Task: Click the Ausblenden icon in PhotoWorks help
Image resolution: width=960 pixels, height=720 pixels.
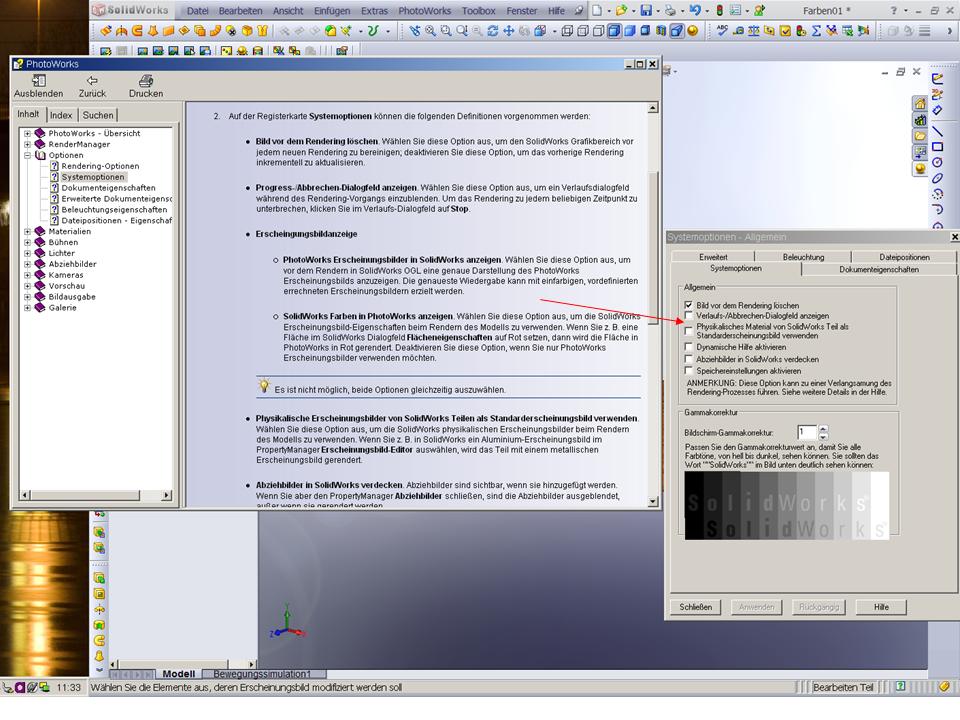Action: pos(39,81)
